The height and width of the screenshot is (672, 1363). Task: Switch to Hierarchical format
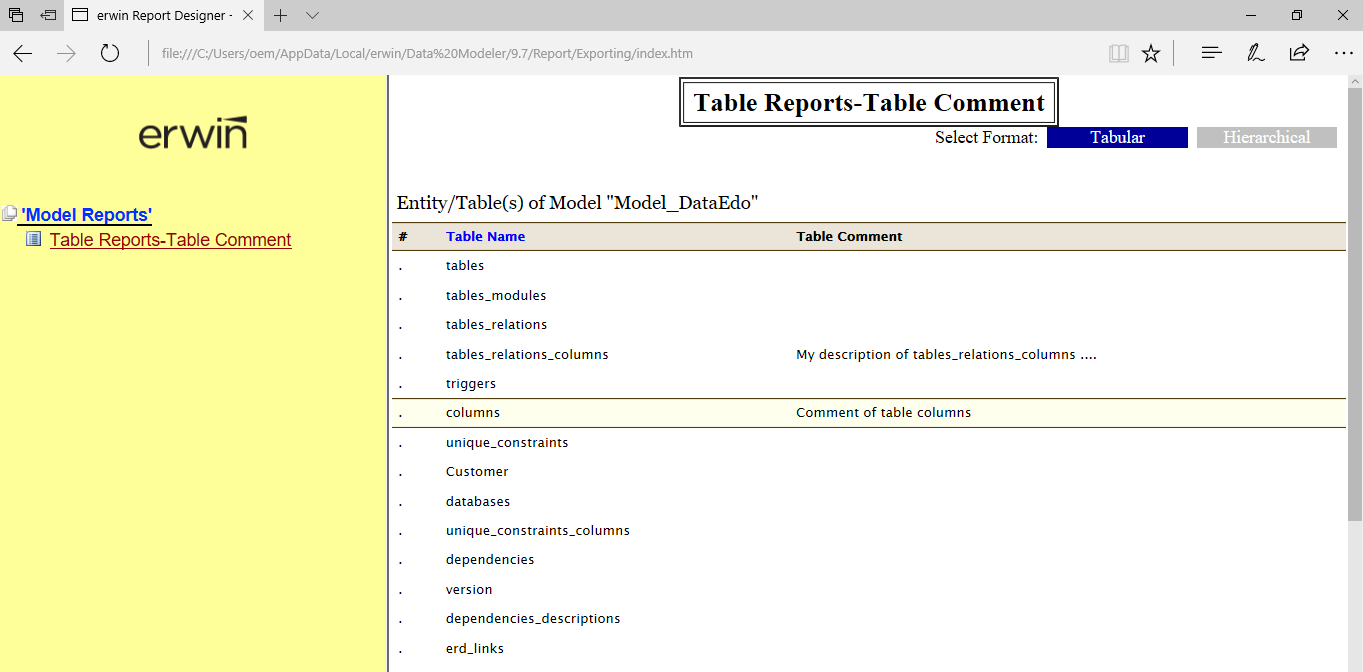(x=1266, y=138)
